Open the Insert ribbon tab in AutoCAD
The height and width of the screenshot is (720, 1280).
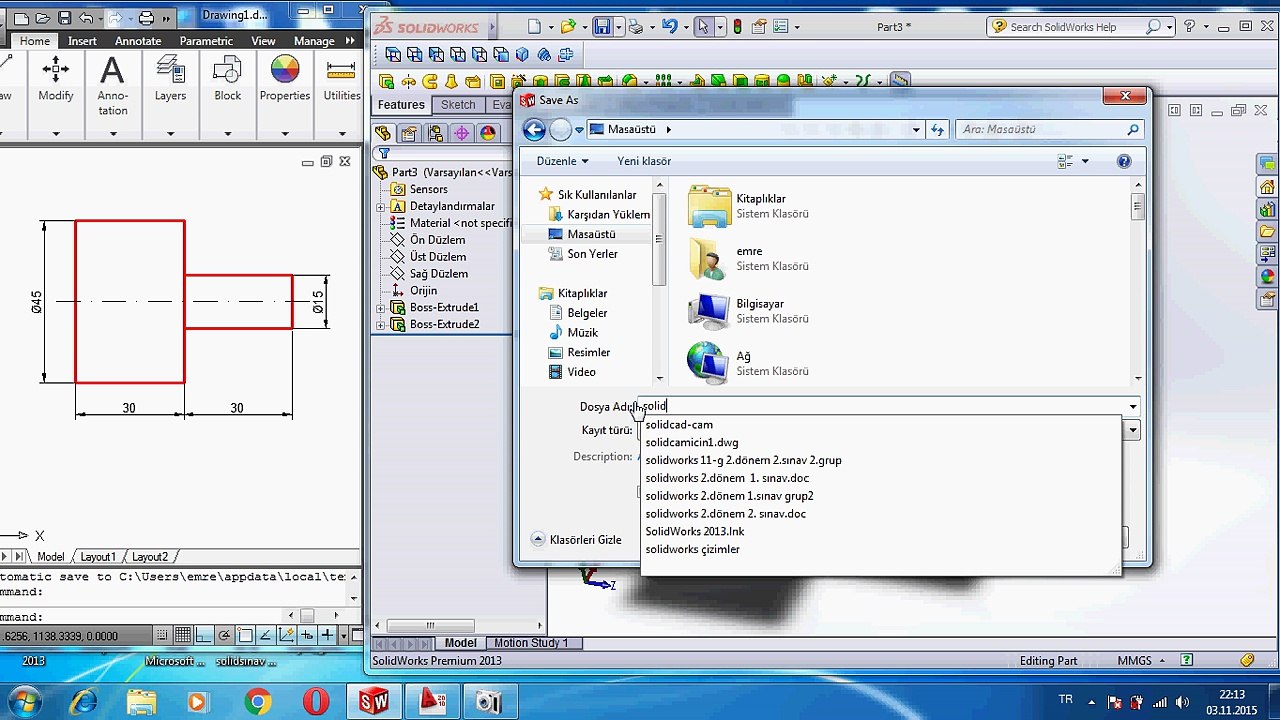tap(83, 41)
